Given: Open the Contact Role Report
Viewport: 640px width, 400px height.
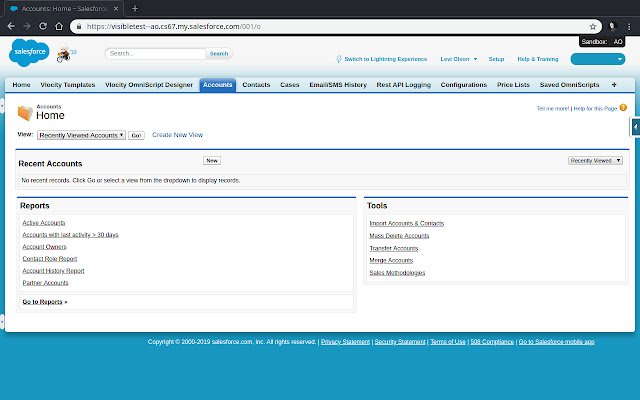Looking at the screenshot, I should pyautogui.click(x=50, y=259).
